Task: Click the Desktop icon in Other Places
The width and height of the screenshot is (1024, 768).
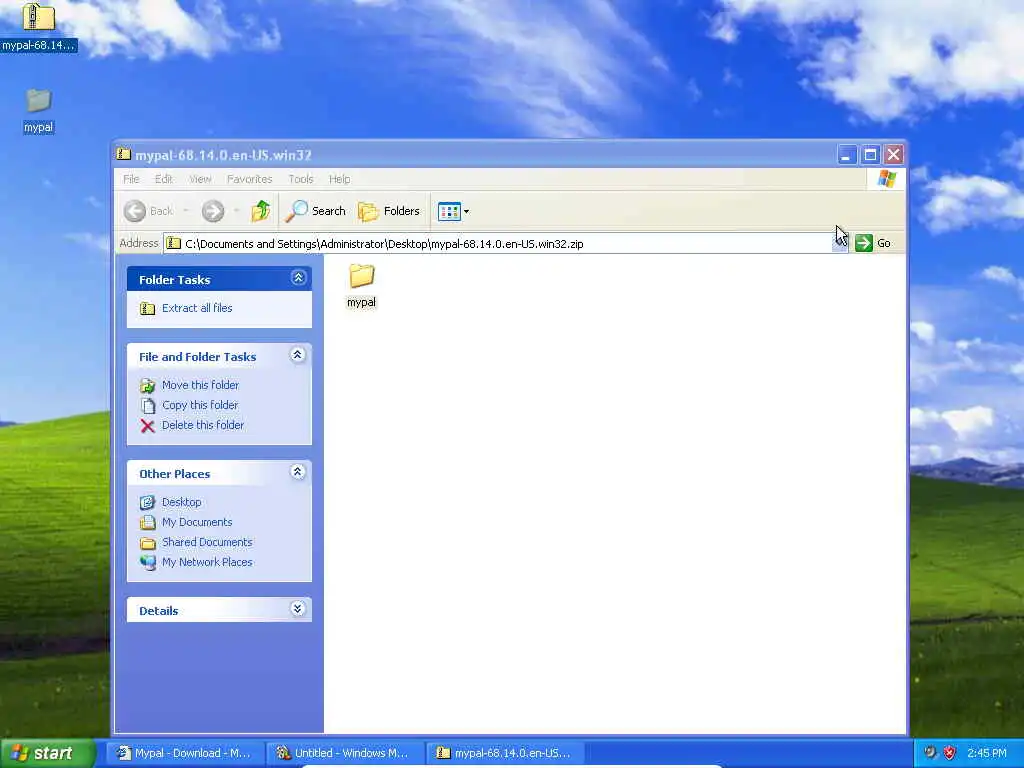Action: point(148,502)
